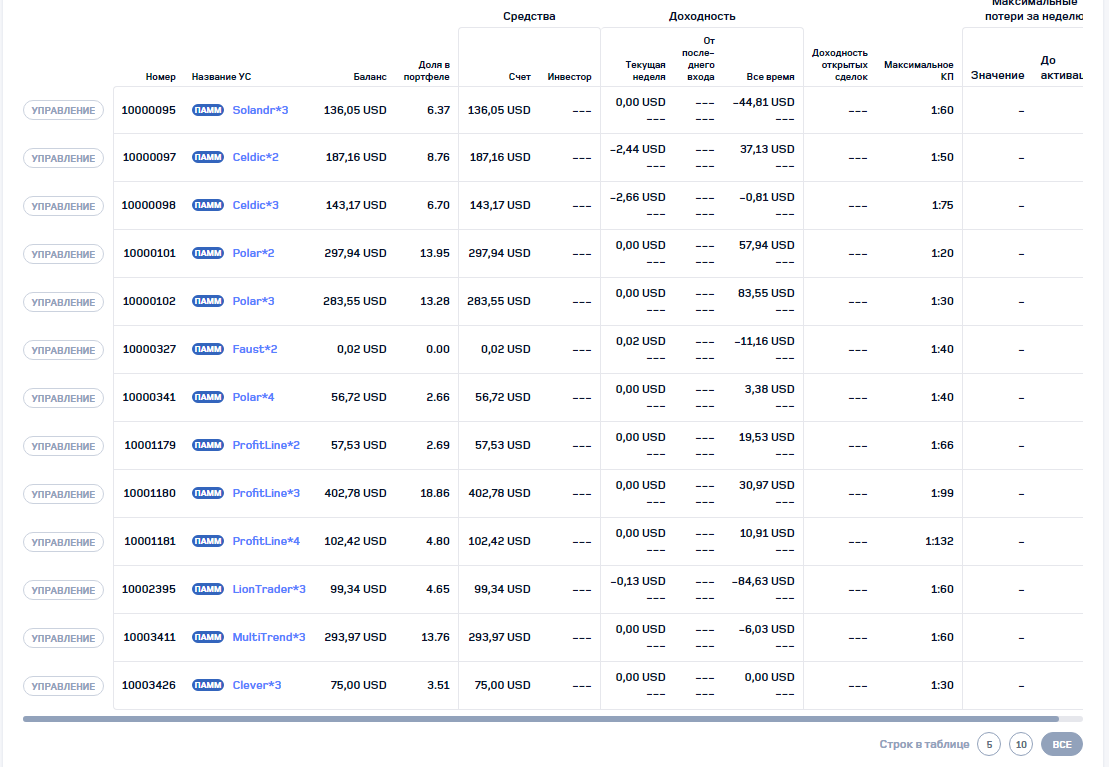This screenshot has height=767, width=1109.
Task: Open the ProfitLine*4 account link
Action: [x=266, y=542]
